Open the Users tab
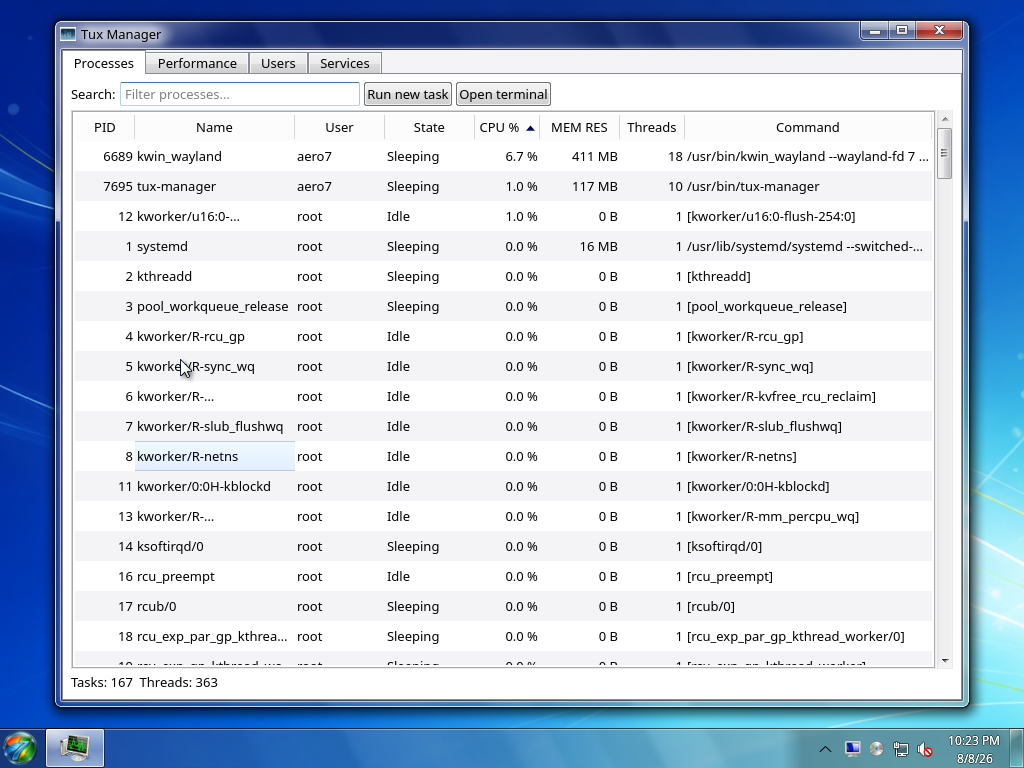1024x768 pixels. click(x=278, y=63)
